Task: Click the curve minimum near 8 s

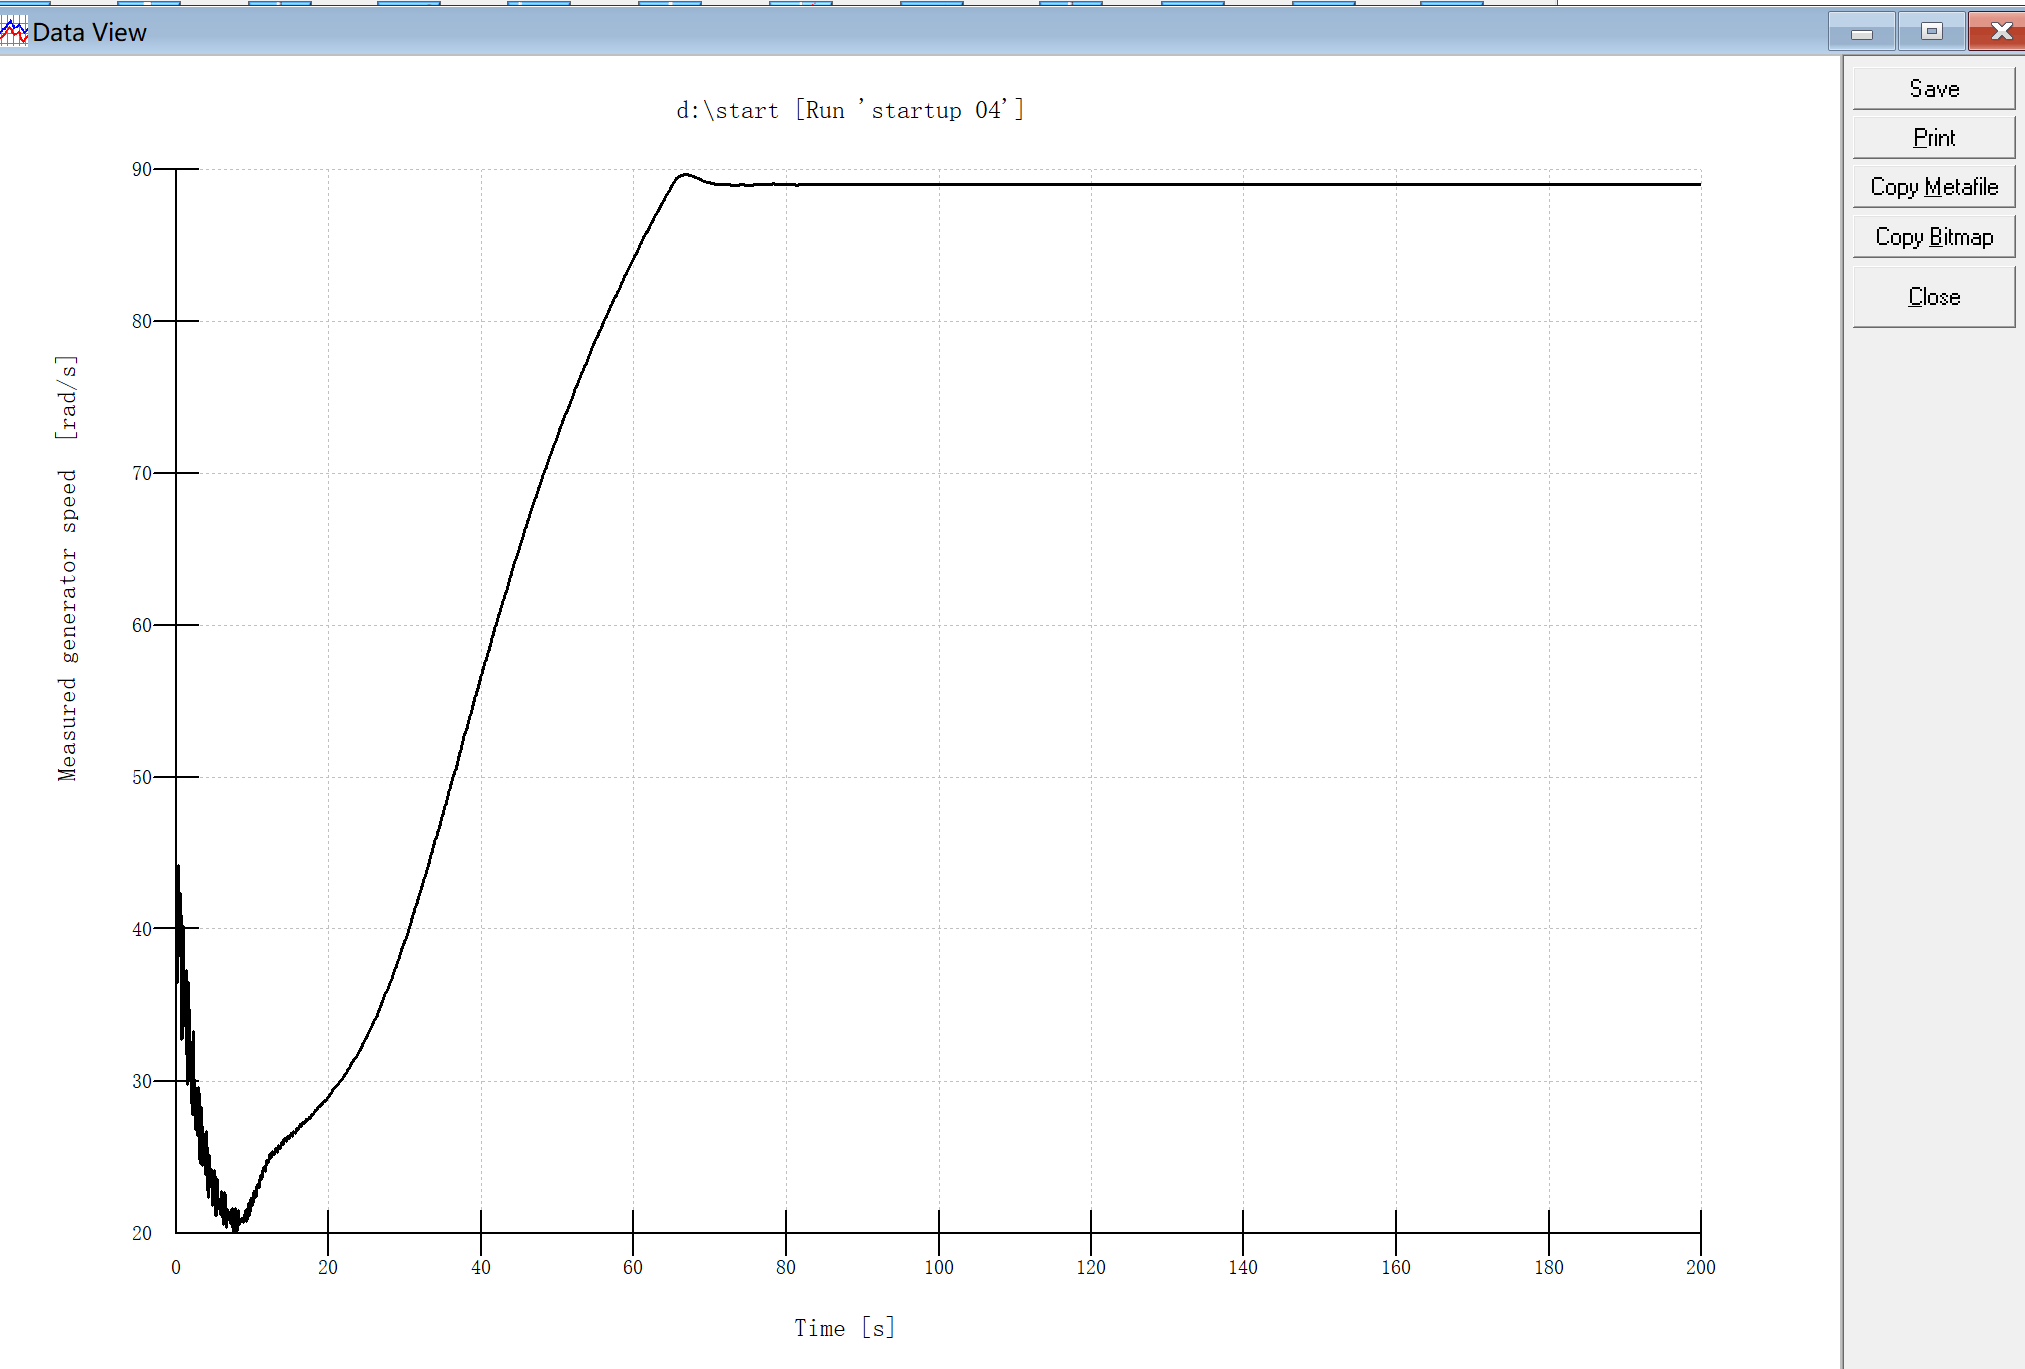Action: (x=236, y=1226)
